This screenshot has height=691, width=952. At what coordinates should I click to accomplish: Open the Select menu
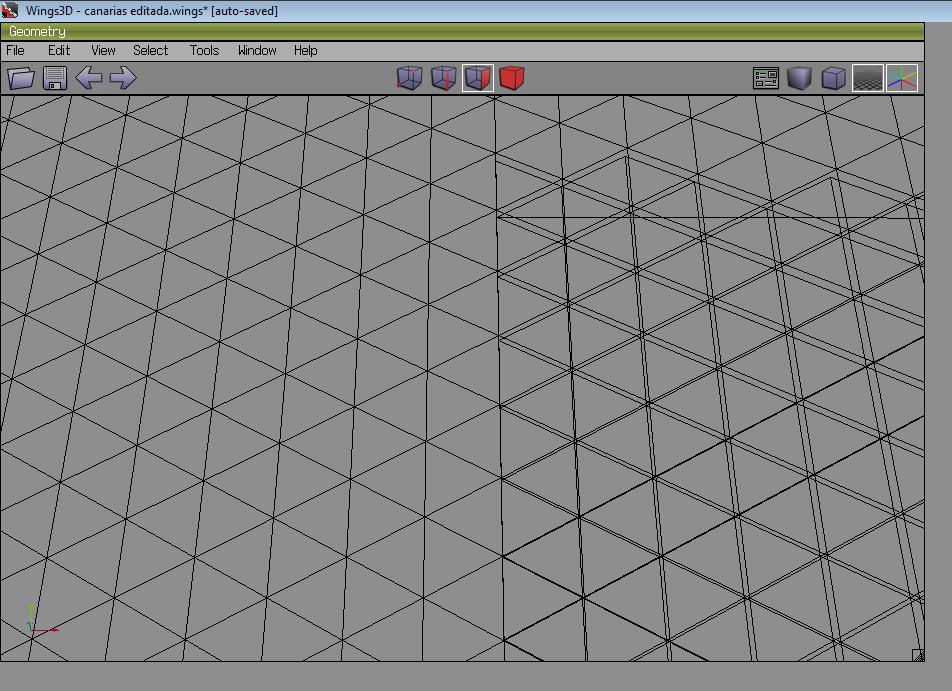coord(151,50)
